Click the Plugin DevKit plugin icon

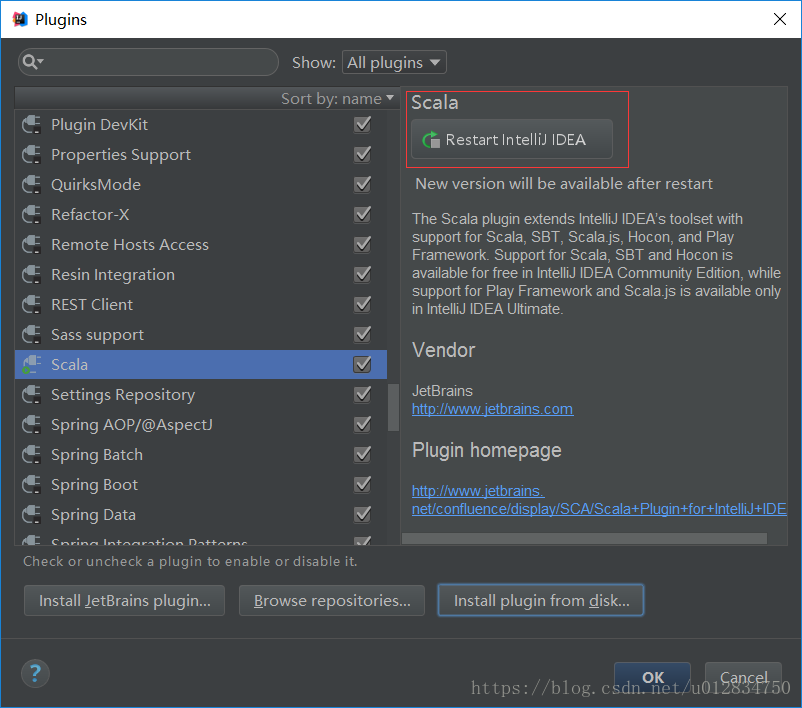tap(32, 124)
